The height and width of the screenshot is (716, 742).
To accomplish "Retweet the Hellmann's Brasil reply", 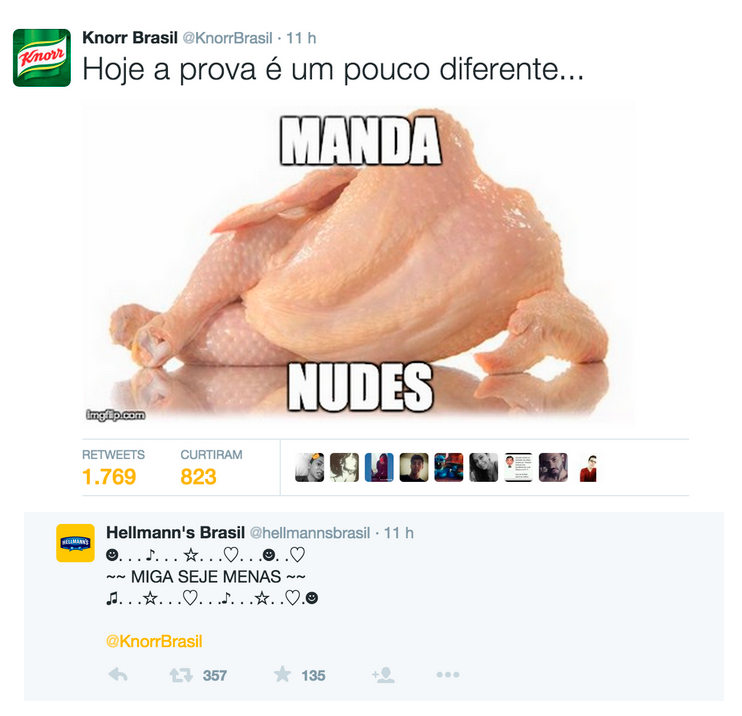I will (x=181, y=675).
